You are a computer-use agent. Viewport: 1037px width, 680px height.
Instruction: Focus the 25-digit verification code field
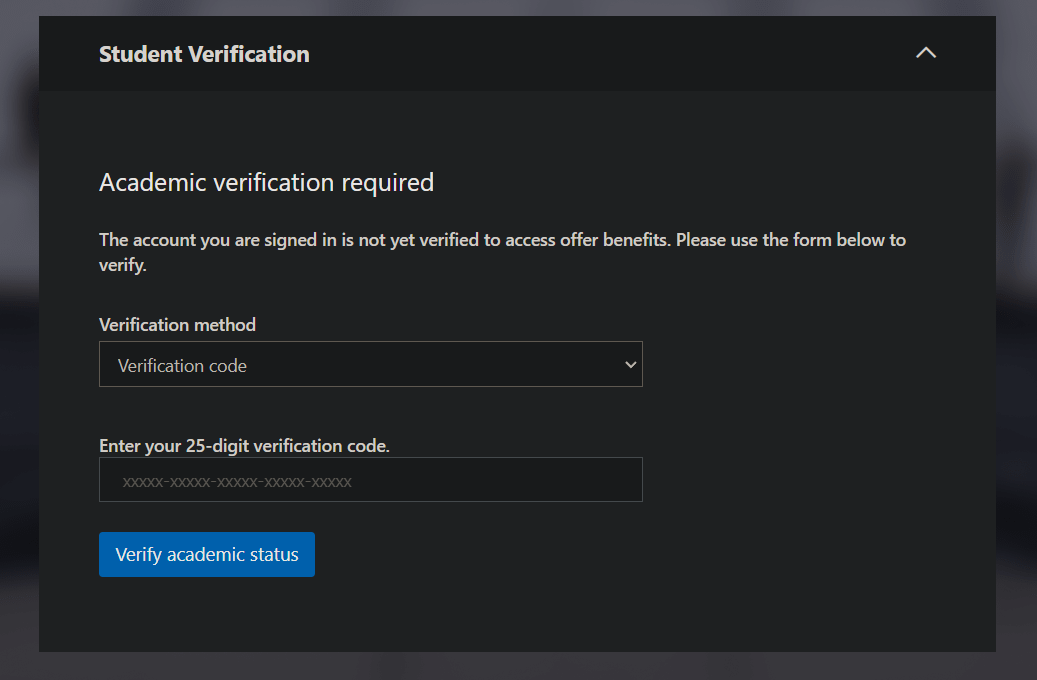[x=370, y=480]
